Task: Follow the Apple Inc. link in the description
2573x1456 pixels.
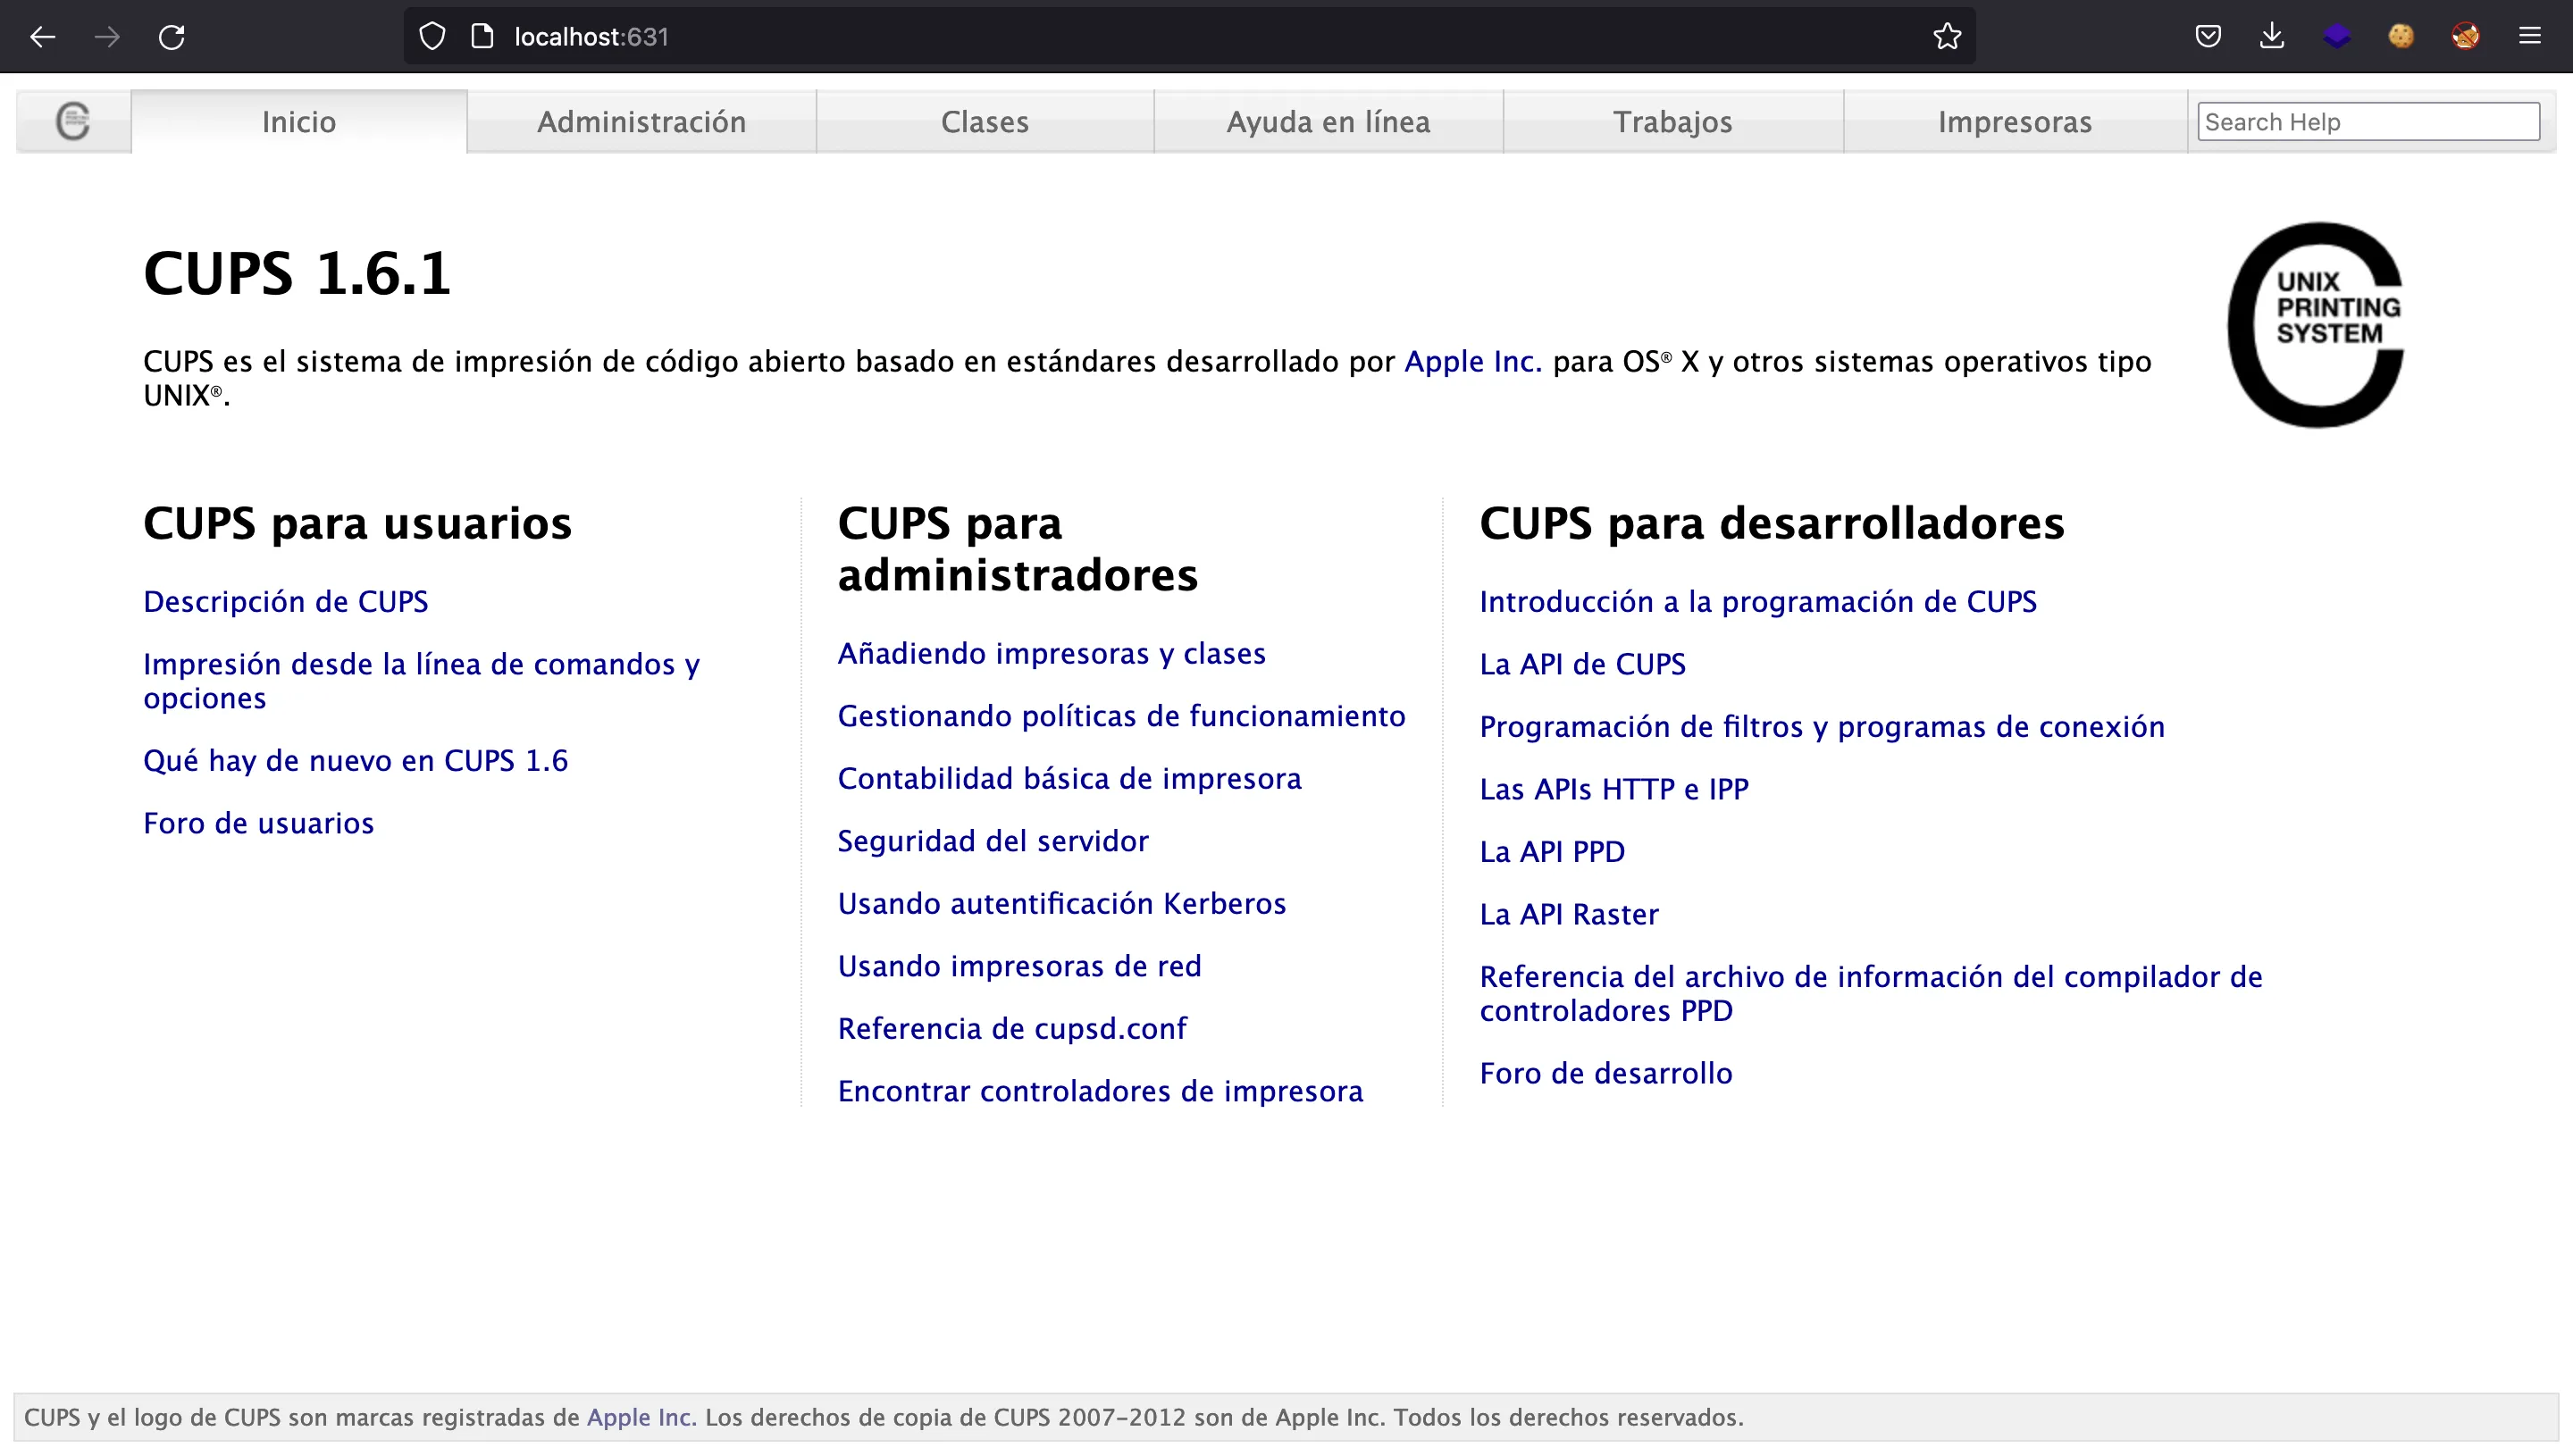Action: pyautogui.click(x=1473, y=361)
